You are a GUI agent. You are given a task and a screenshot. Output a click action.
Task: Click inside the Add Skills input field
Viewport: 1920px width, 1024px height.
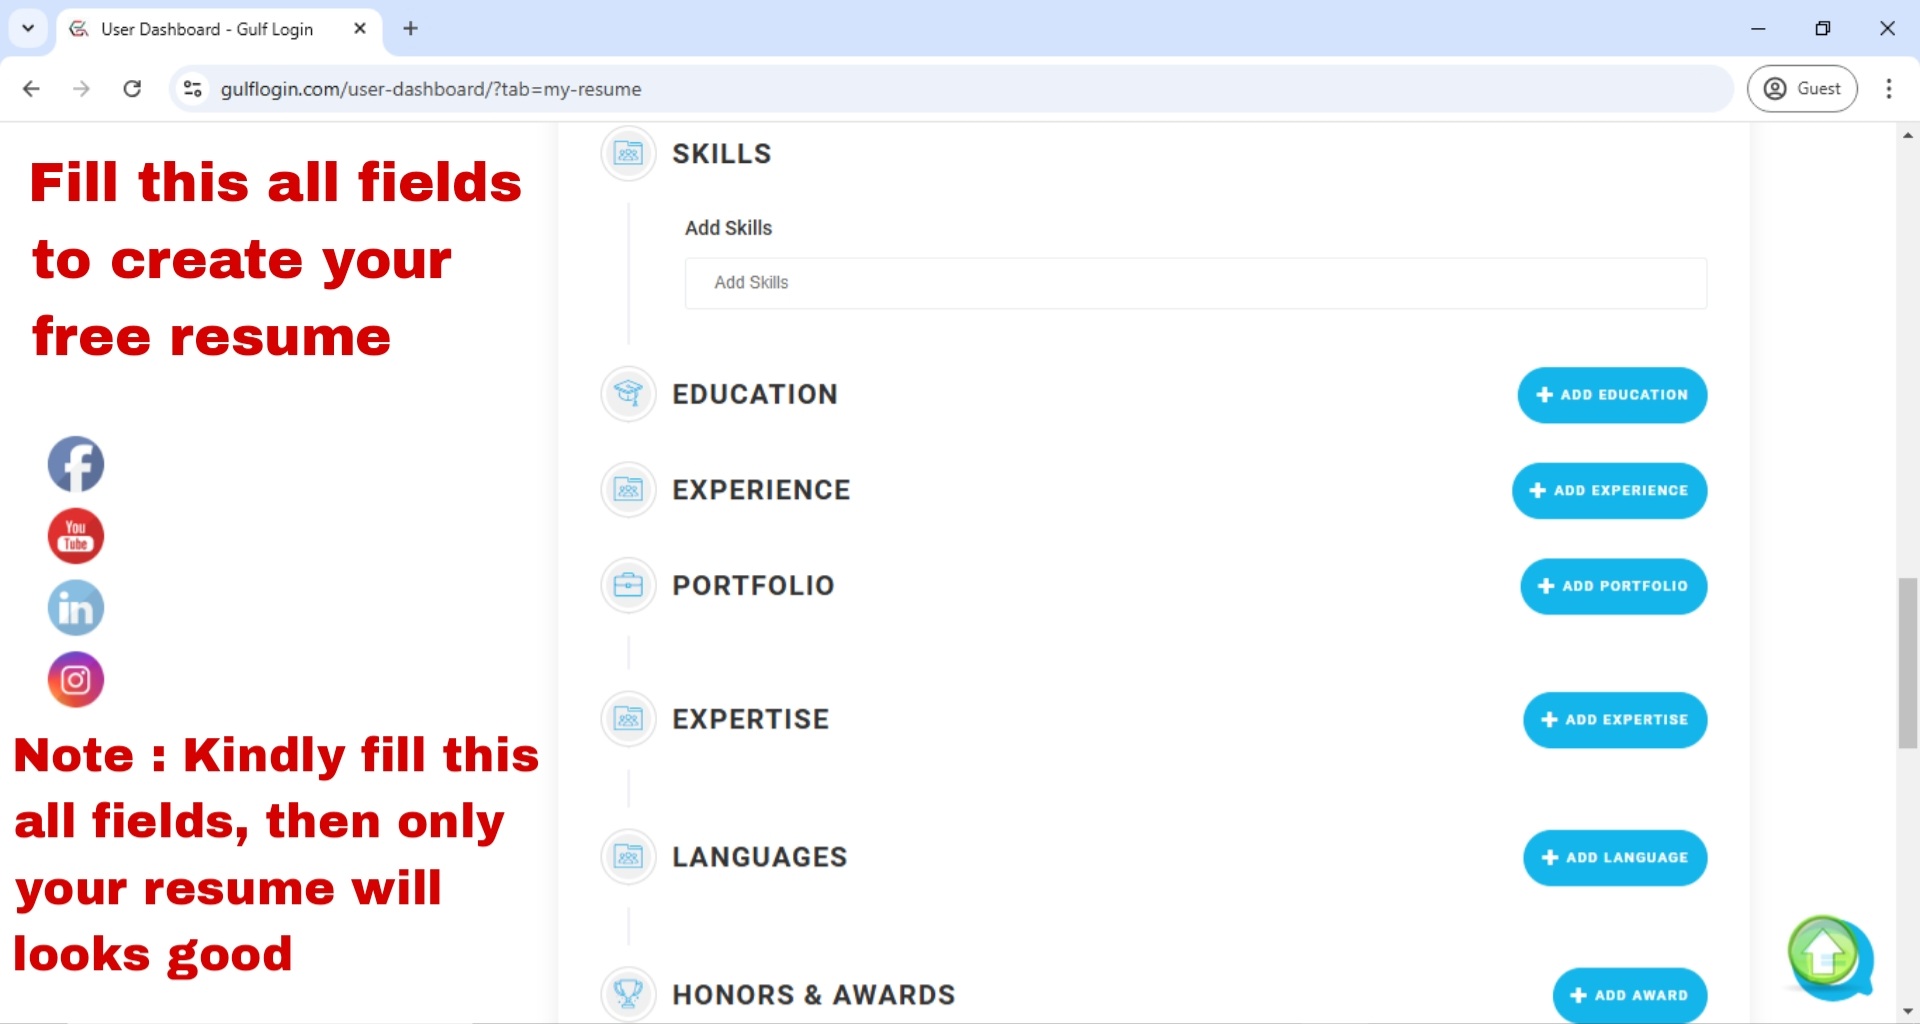click(1195, 283)
